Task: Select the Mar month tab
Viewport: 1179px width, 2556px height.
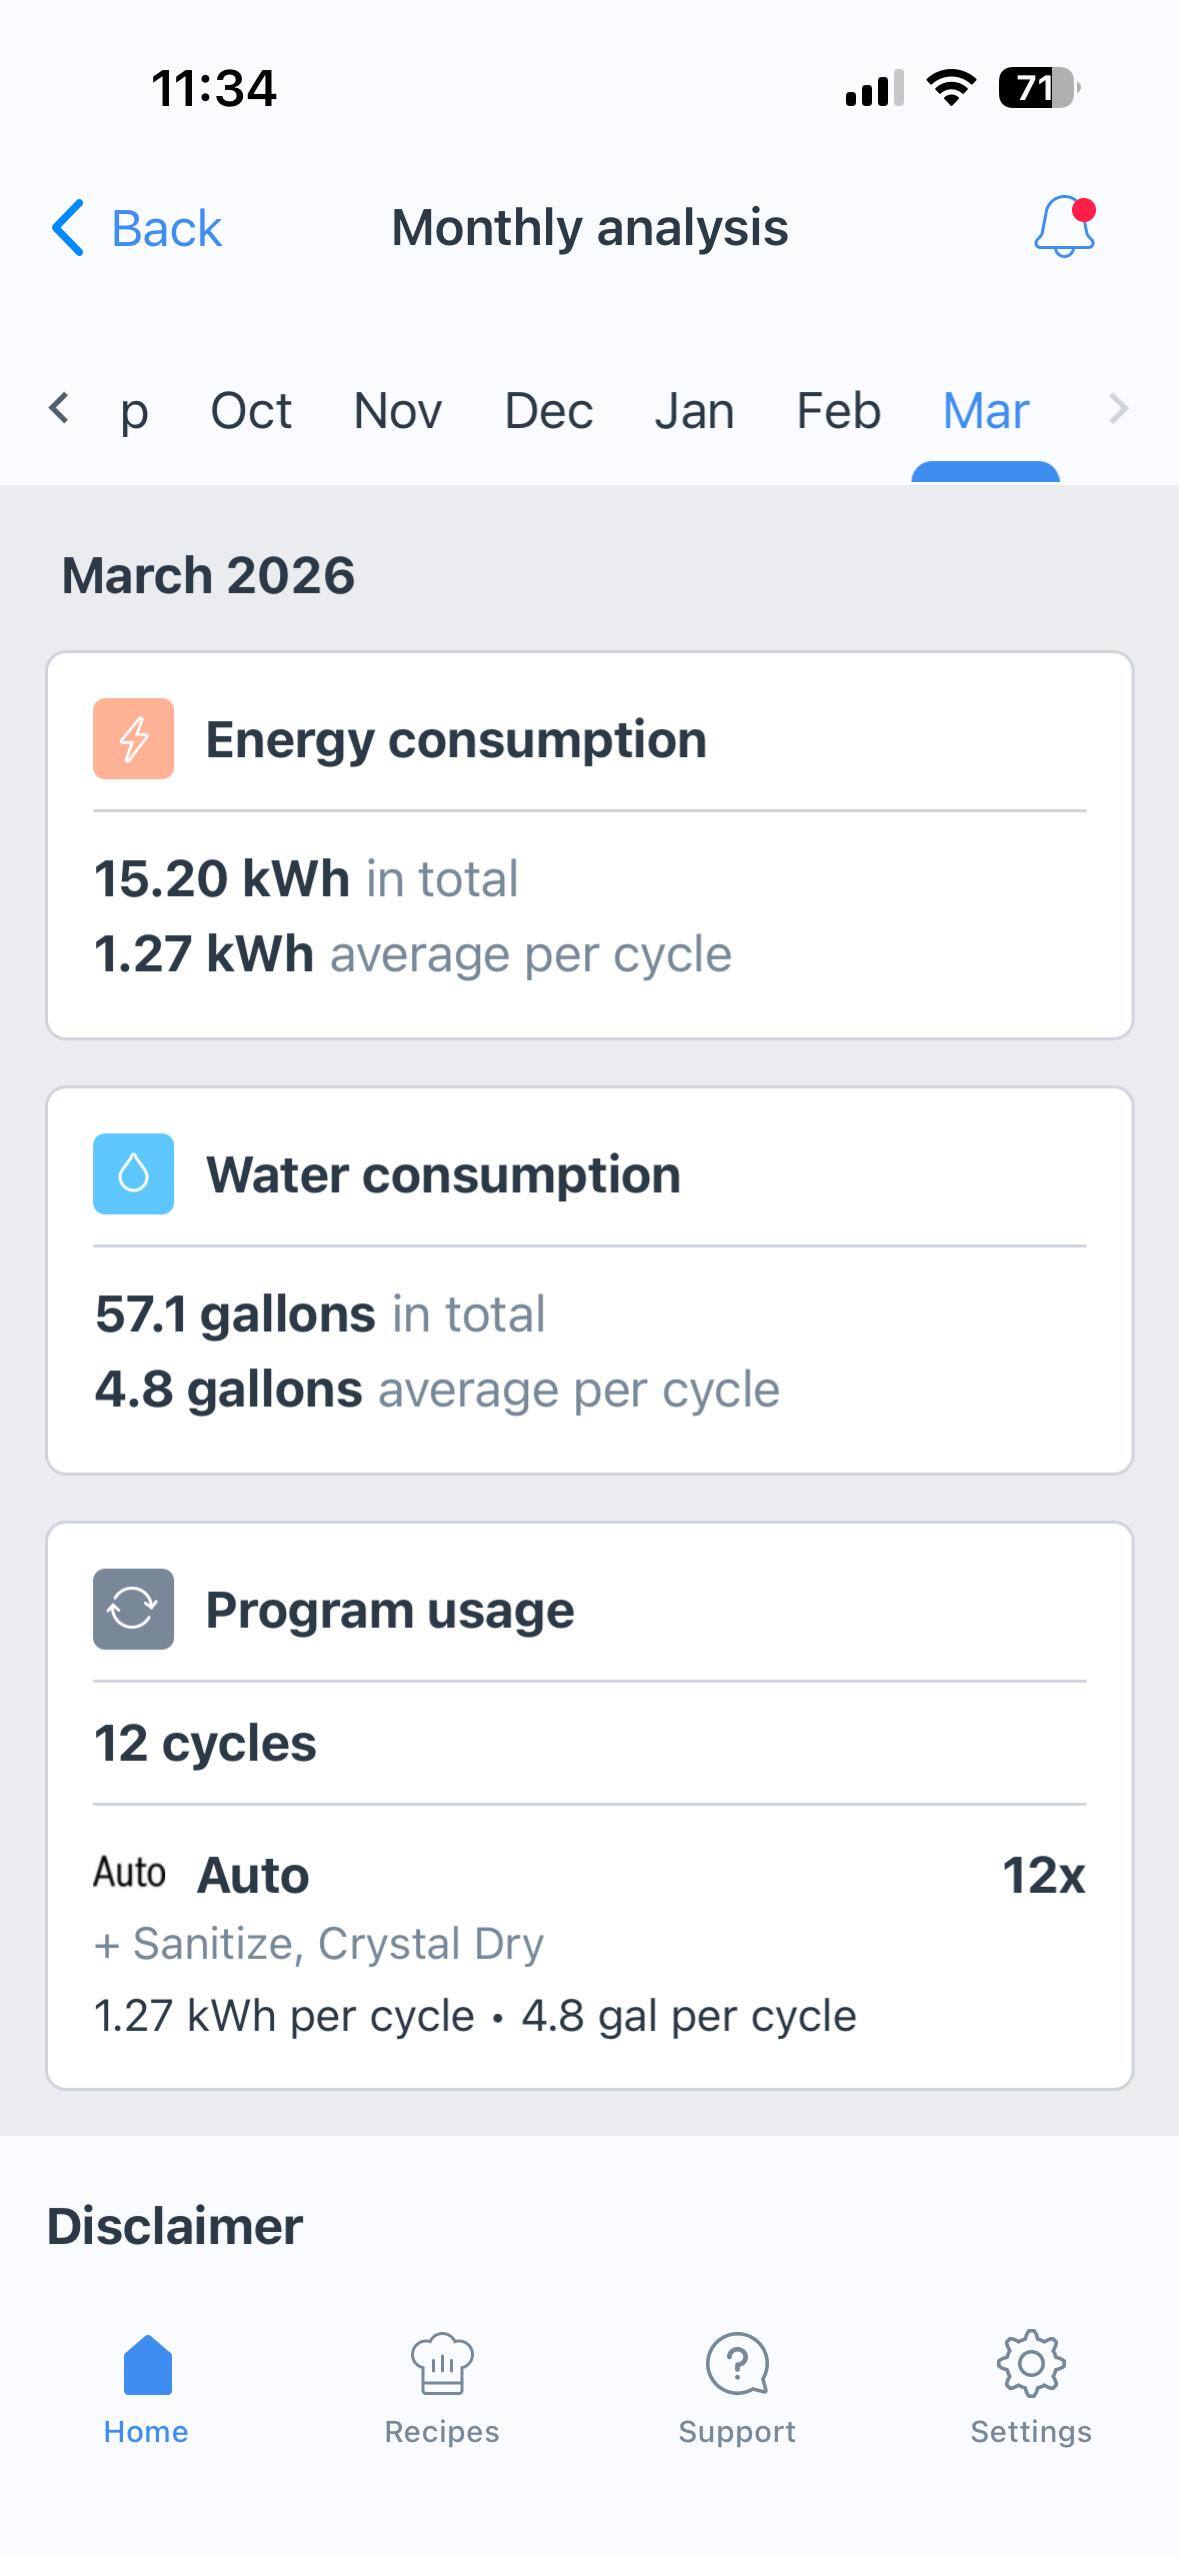Action: 986,411
